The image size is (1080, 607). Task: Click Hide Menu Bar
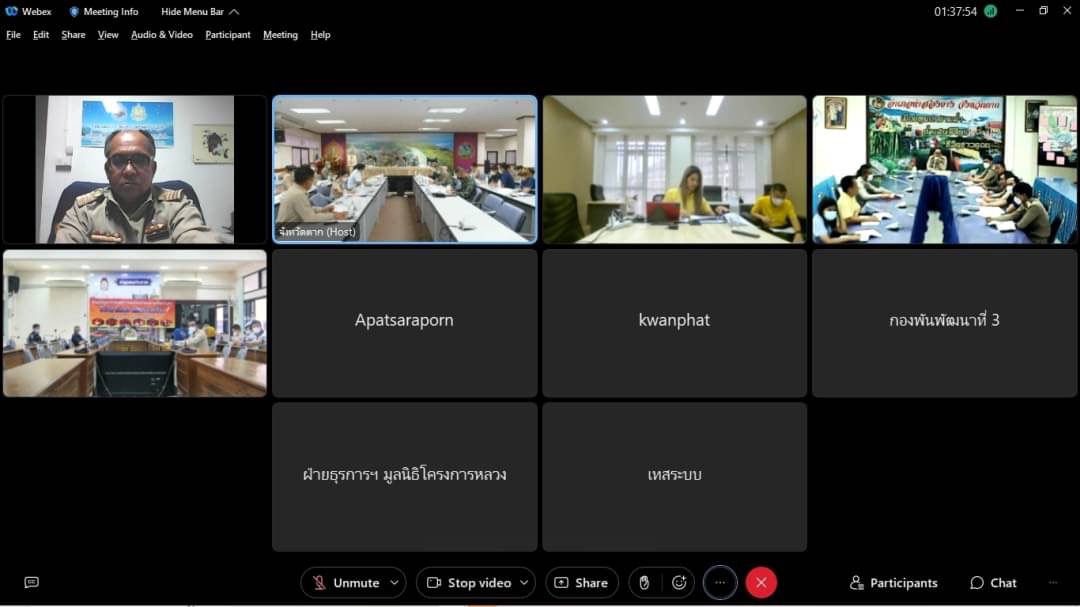coord(200,12)
